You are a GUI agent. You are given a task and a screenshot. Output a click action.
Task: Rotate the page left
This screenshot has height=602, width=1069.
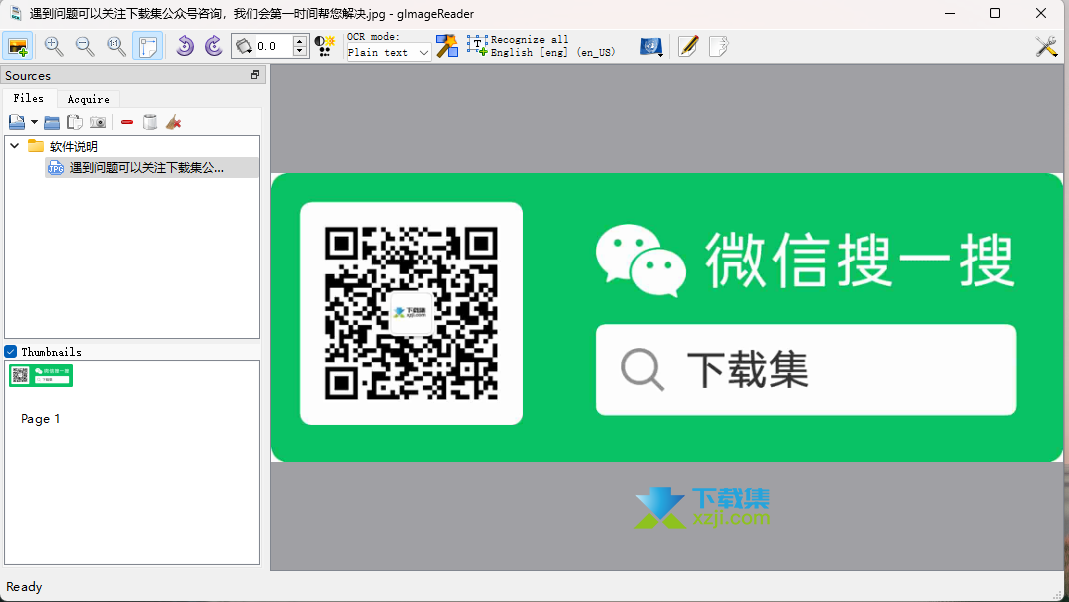click(185, 46)
